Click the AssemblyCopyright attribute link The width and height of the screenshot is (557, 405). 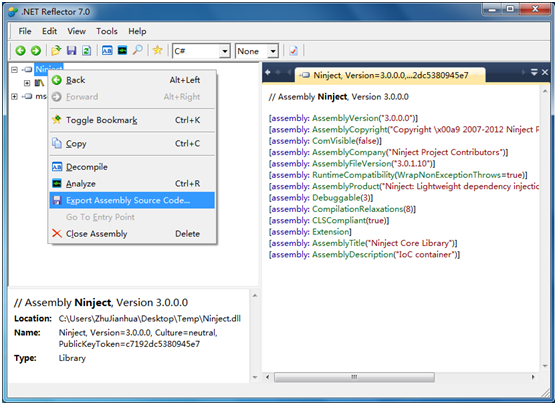coord(350,130)
